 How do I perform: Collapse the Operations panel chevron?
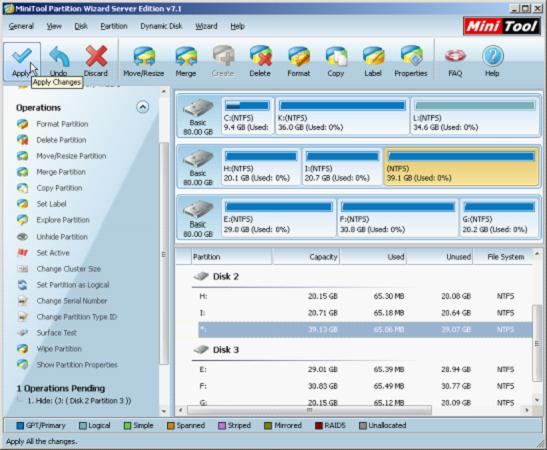coord(142,107)
